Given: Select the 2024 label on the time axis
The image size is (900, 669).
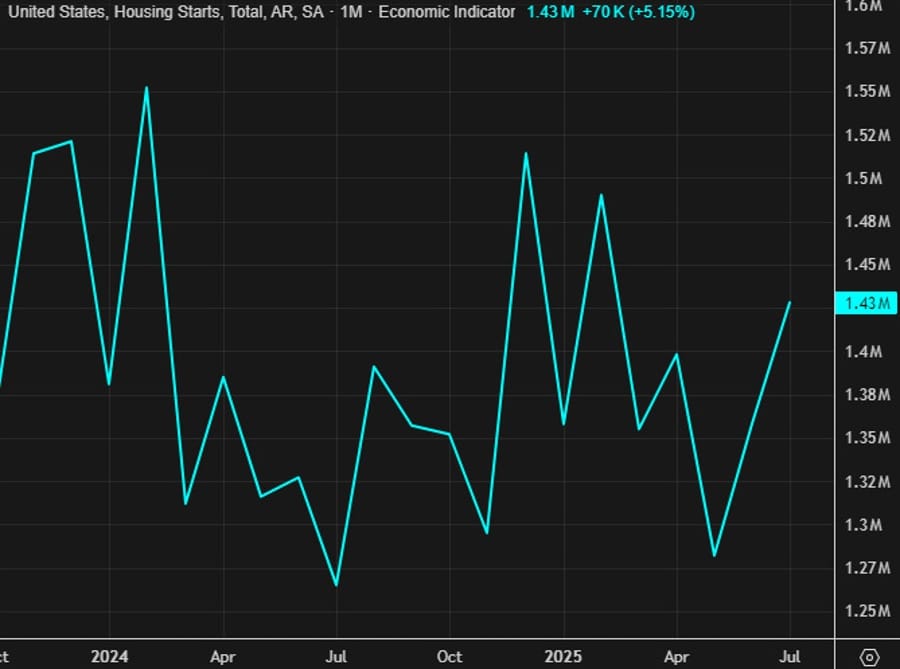Looking at the screenshot, I should pyautogui.click(x=109, y=657).
